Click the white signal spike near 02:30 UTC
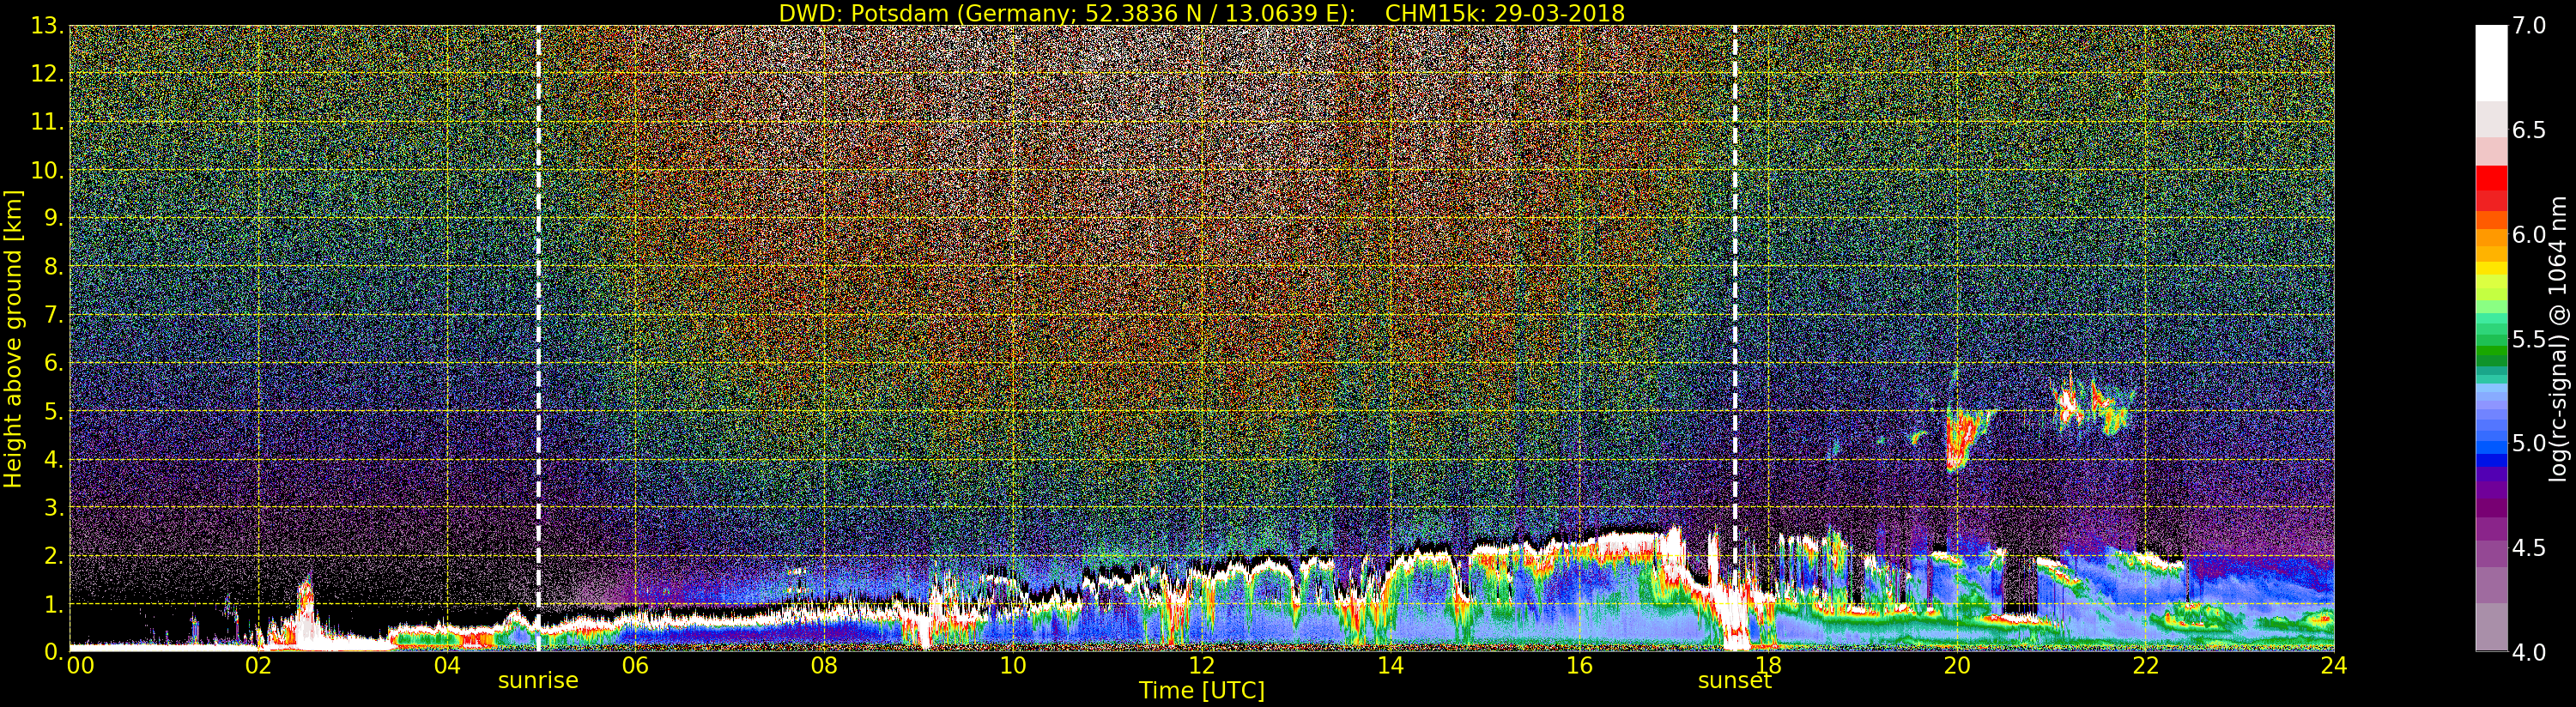This screenshot has width=2576, height=707. (x=306, y=610)
